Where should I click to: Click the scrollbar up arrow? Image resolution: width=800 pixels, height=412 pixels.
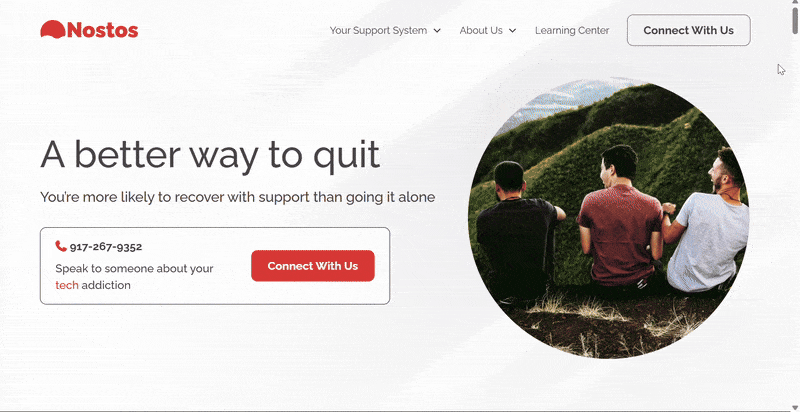tap(795, 3)
